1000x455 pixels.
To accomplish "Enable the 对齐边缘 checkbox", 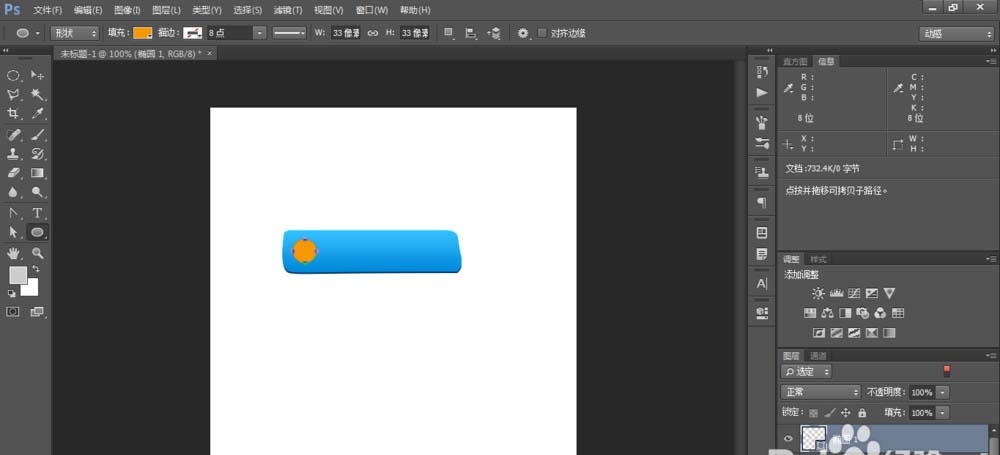I will (542, 33).
